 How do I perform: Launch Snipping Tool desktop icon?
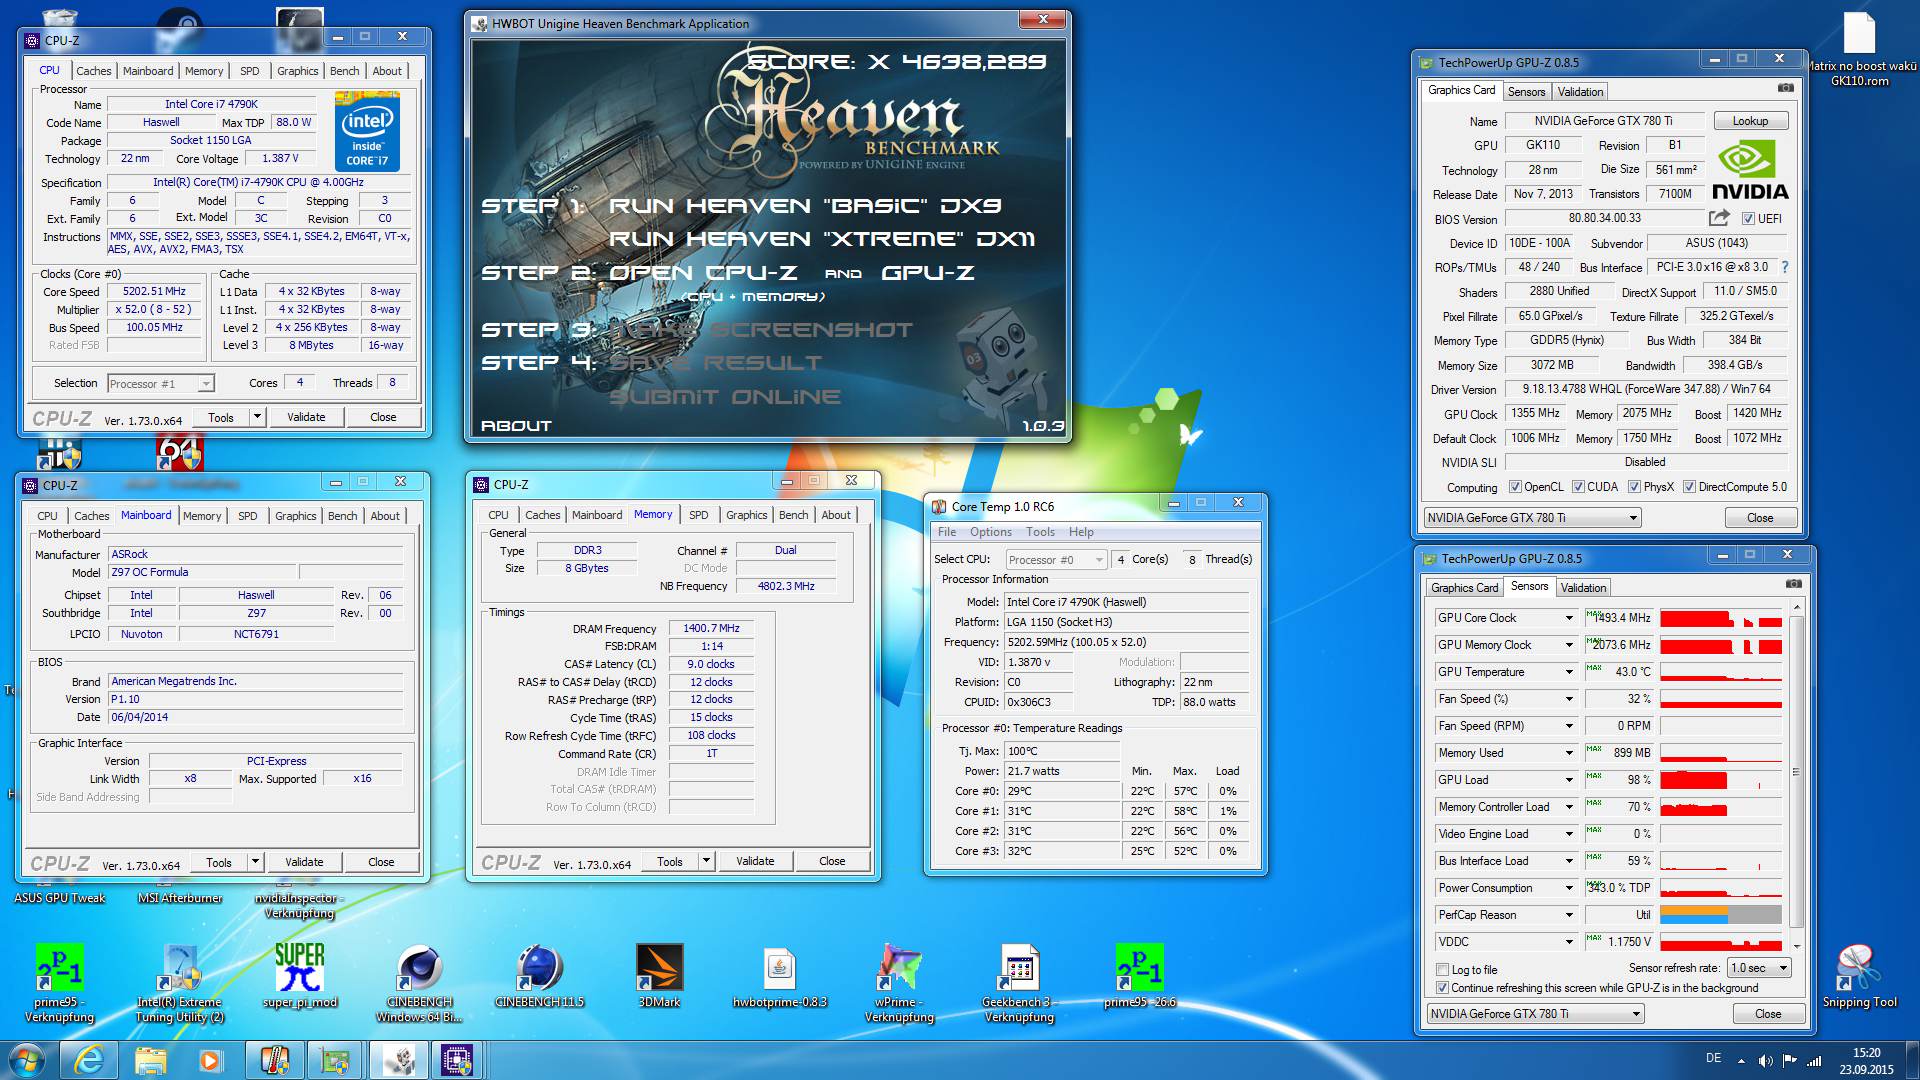[1859, 968]
